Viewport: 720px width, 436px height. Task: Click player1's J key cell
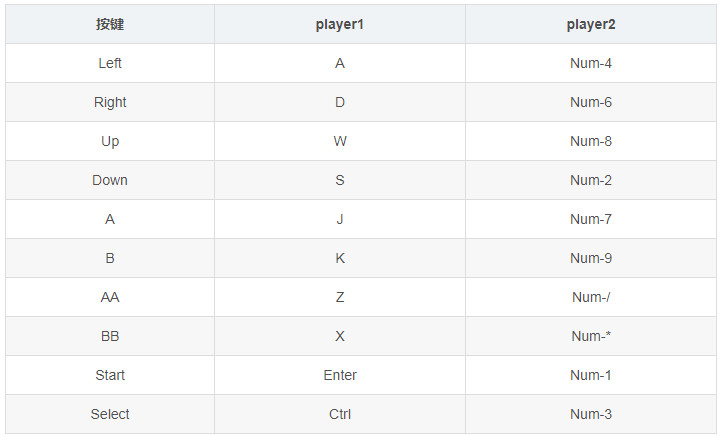coord(340,219)
